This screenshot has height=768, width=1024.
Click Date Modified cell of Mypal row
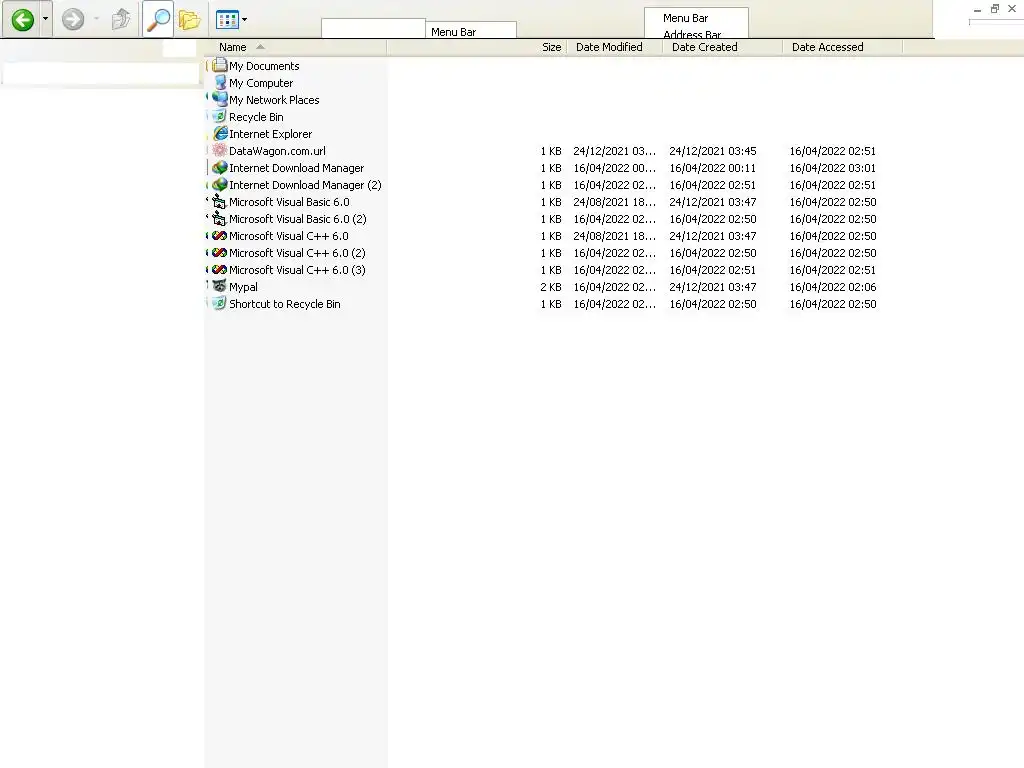615,287
